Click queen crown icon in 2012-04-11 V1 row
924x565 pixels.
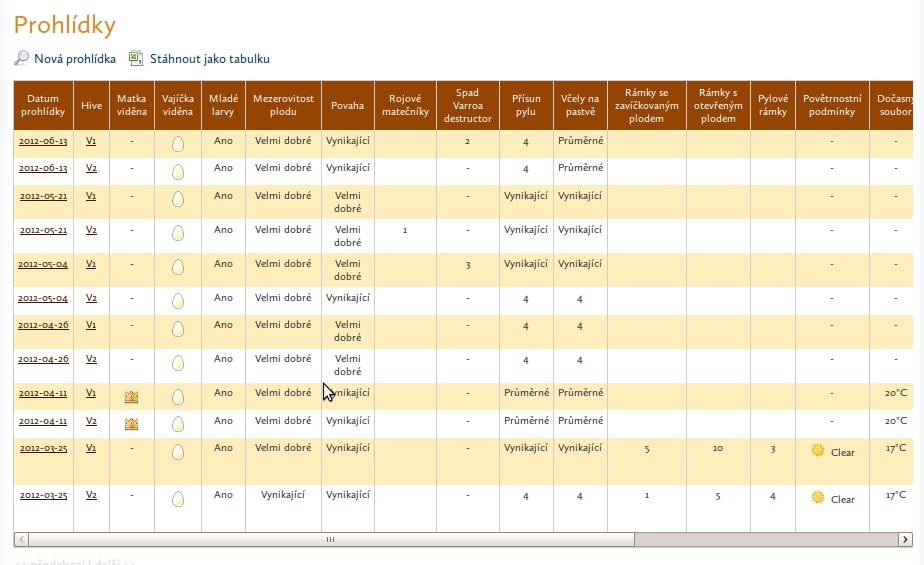click(x=131, y=397)
